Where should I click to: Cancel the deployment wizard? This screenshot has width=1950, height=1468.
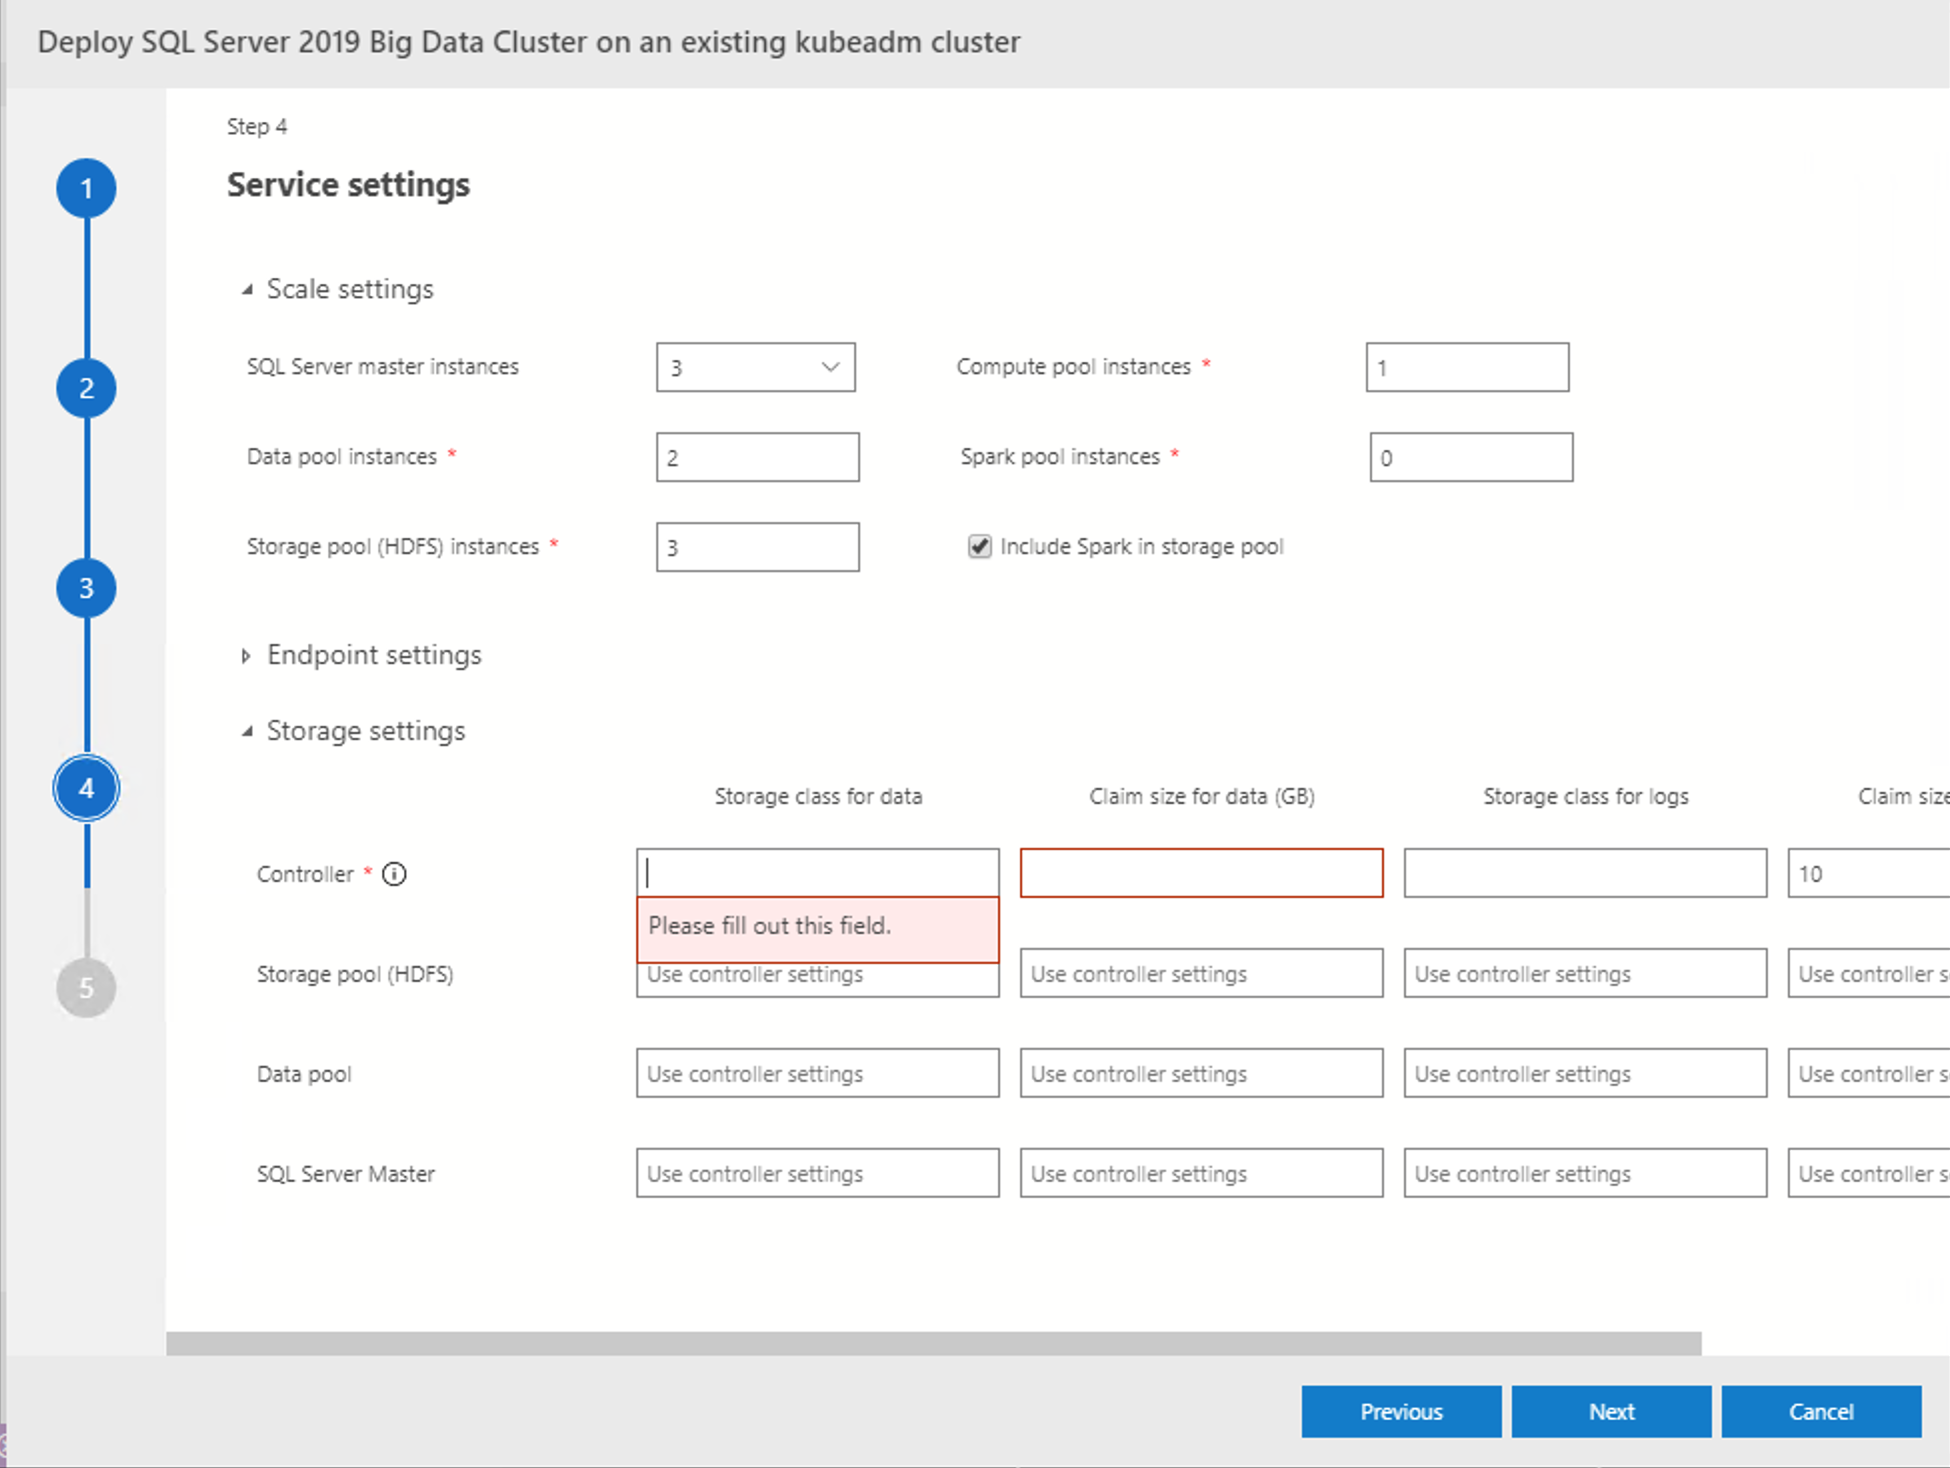pos(1821,1411)
